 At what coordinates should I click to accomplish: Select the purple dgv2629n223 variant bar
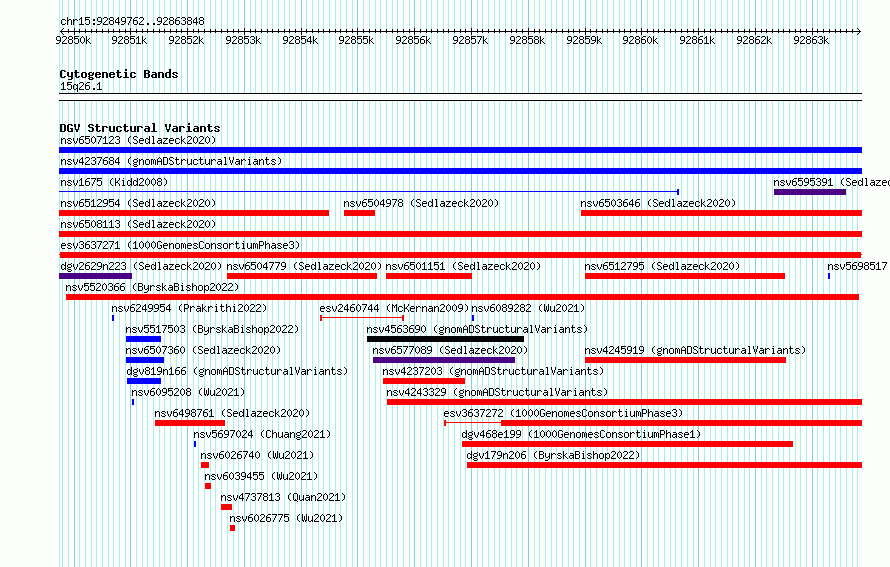click(x=95, y=276)
